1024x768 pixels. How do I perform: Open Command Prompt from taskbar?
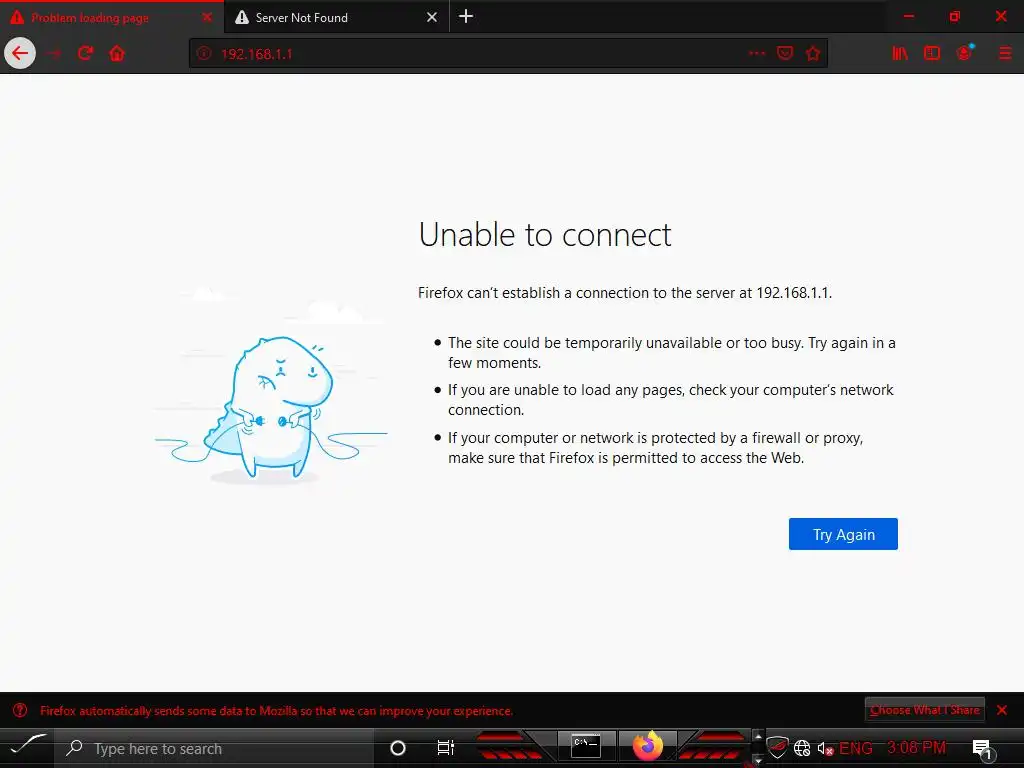[585, 747]
